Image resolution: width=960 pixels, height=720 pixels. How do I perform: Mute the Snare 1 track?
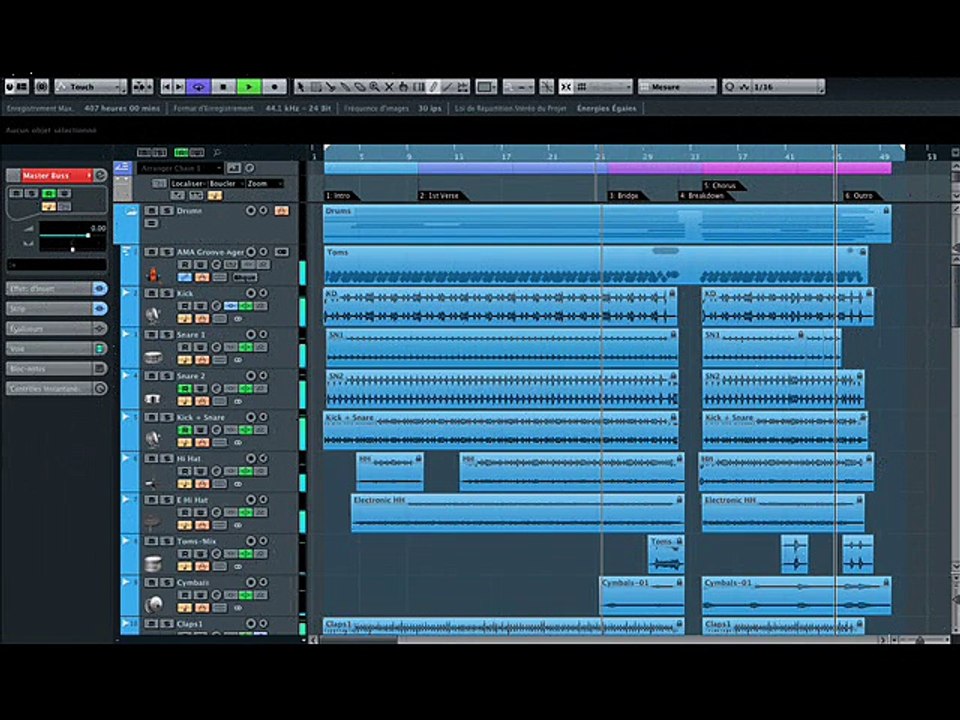click(x=151, y=334)
